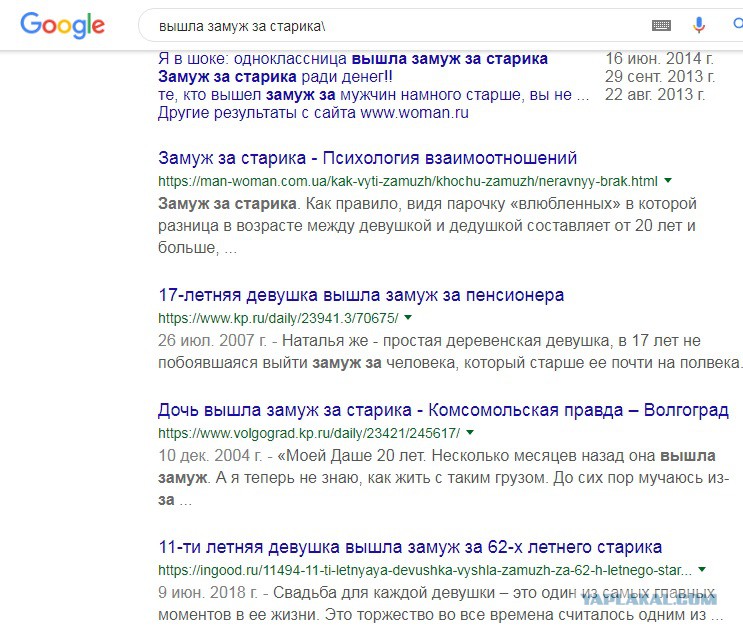
Task: Open the on-screen keyboard icon
Action: [x=661, y=25]
